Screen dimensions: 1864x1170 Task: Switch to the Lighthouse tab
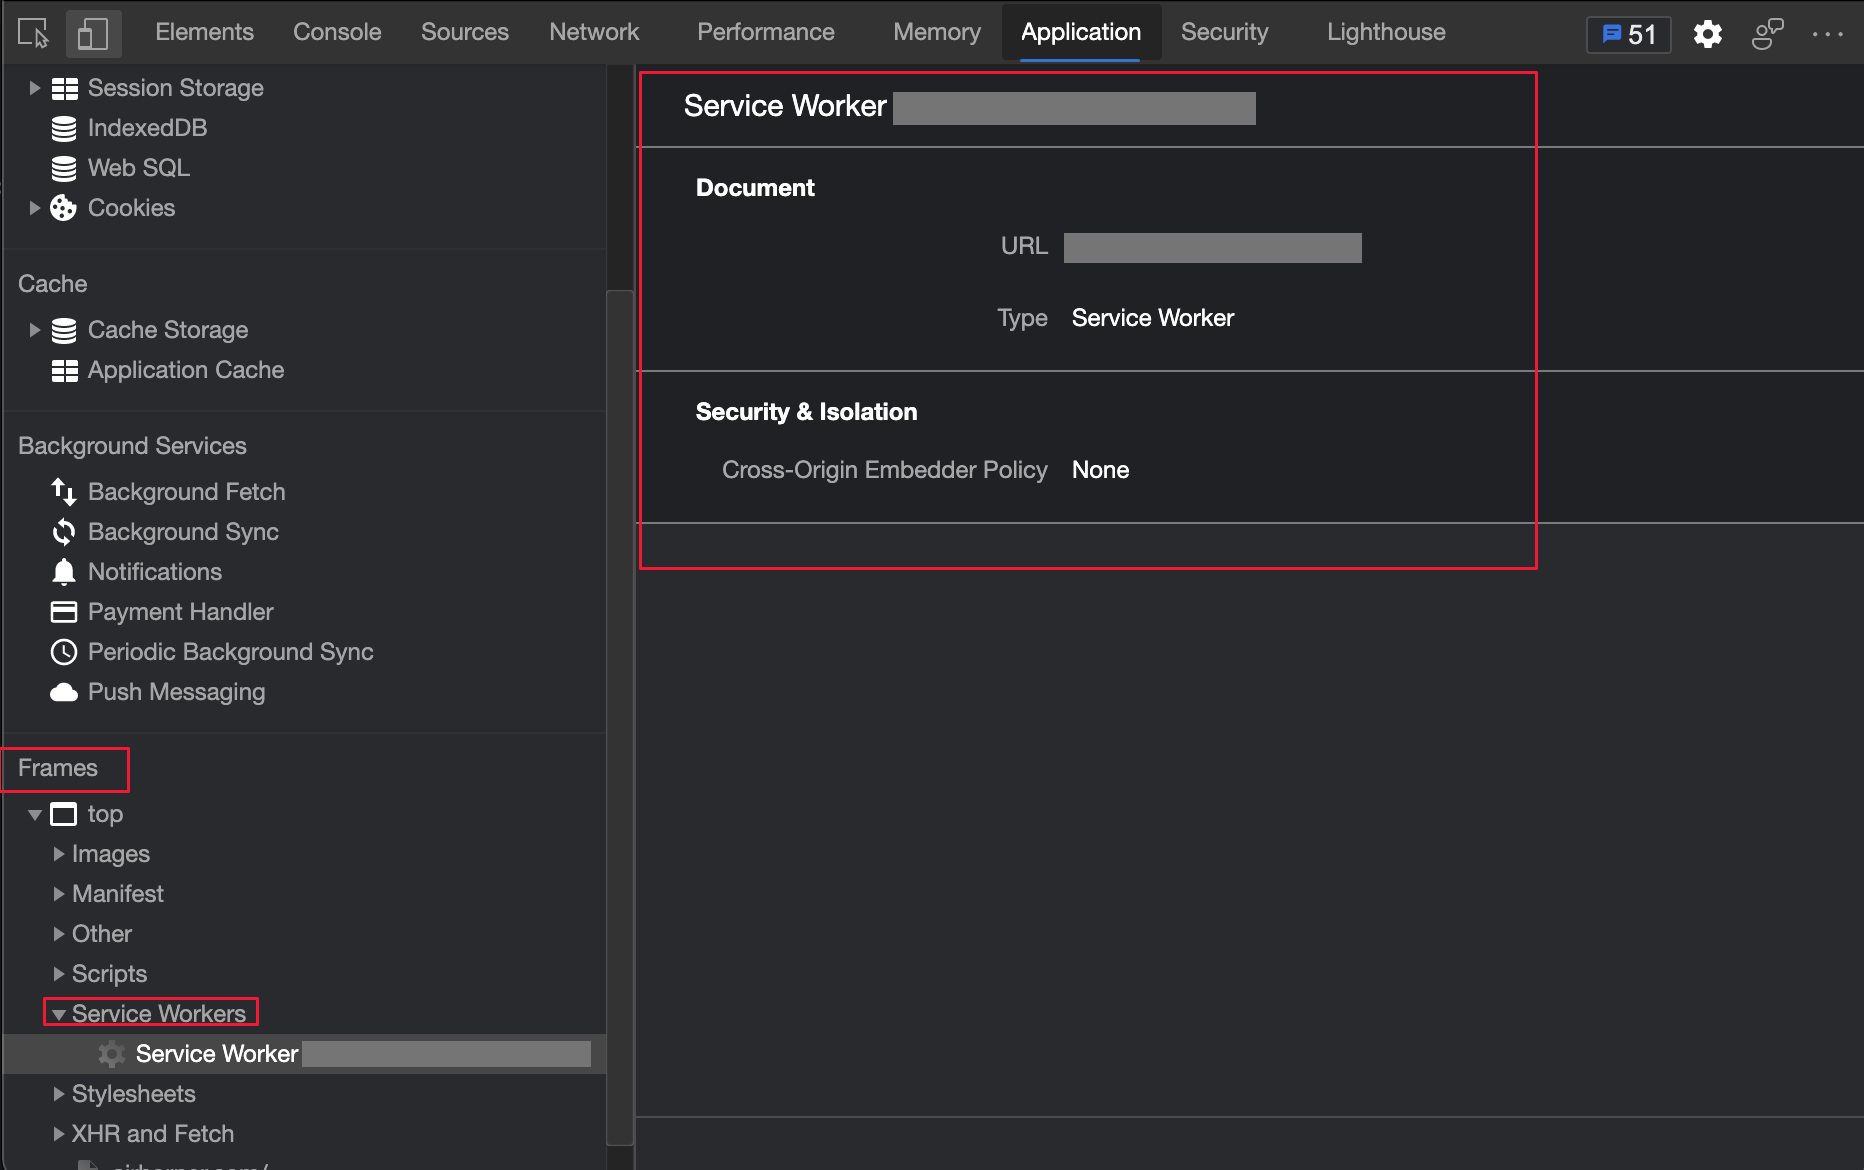click(1386, 32)
